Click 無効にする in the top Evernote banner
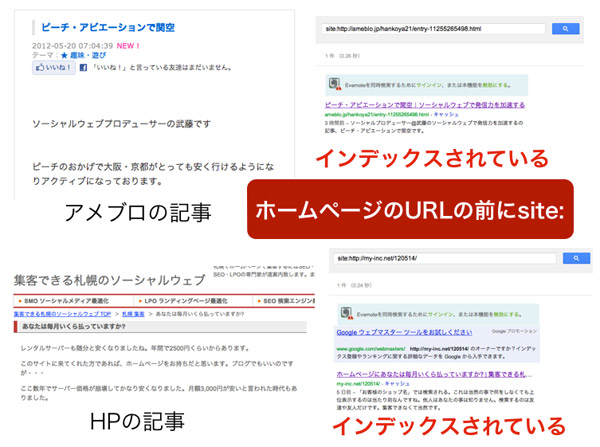 (495, 85)
